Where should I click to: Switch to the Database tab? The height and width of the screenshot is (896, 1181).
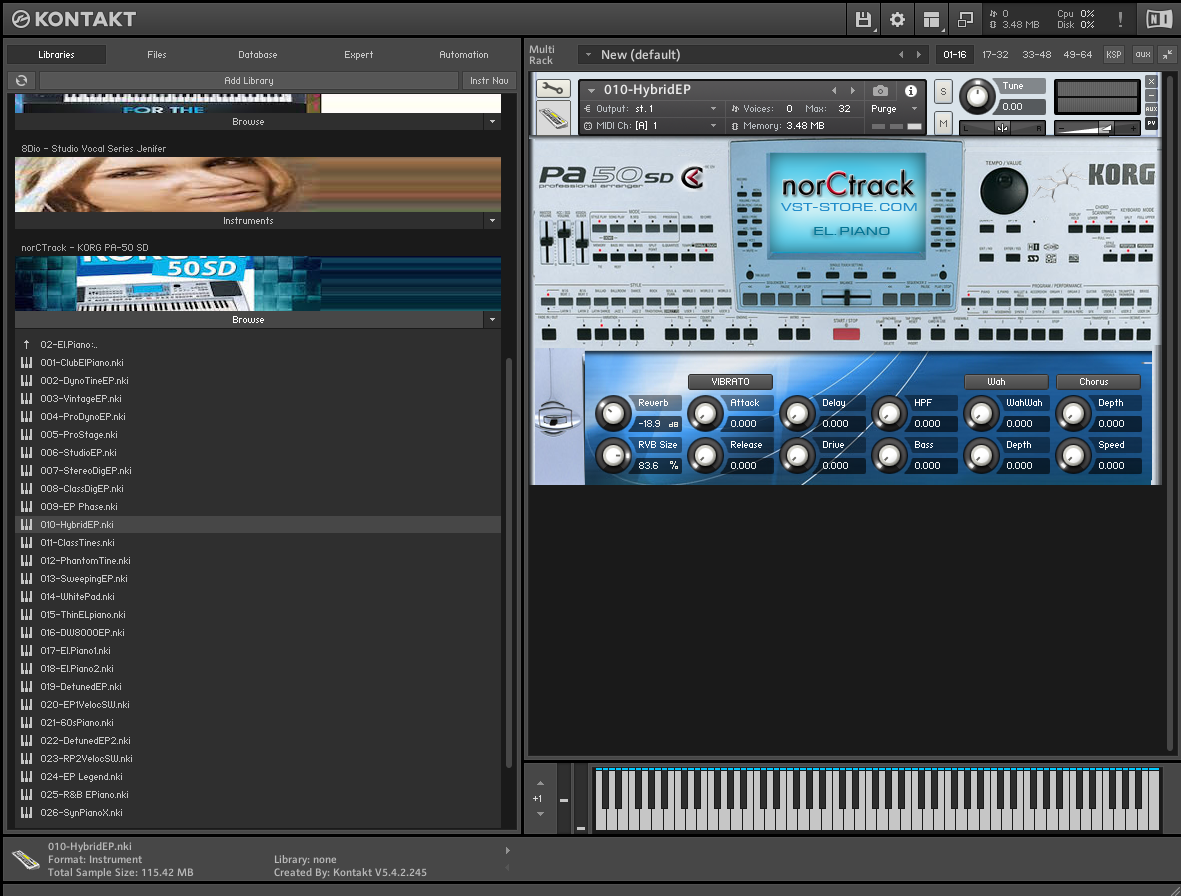[x=258, y=55]
